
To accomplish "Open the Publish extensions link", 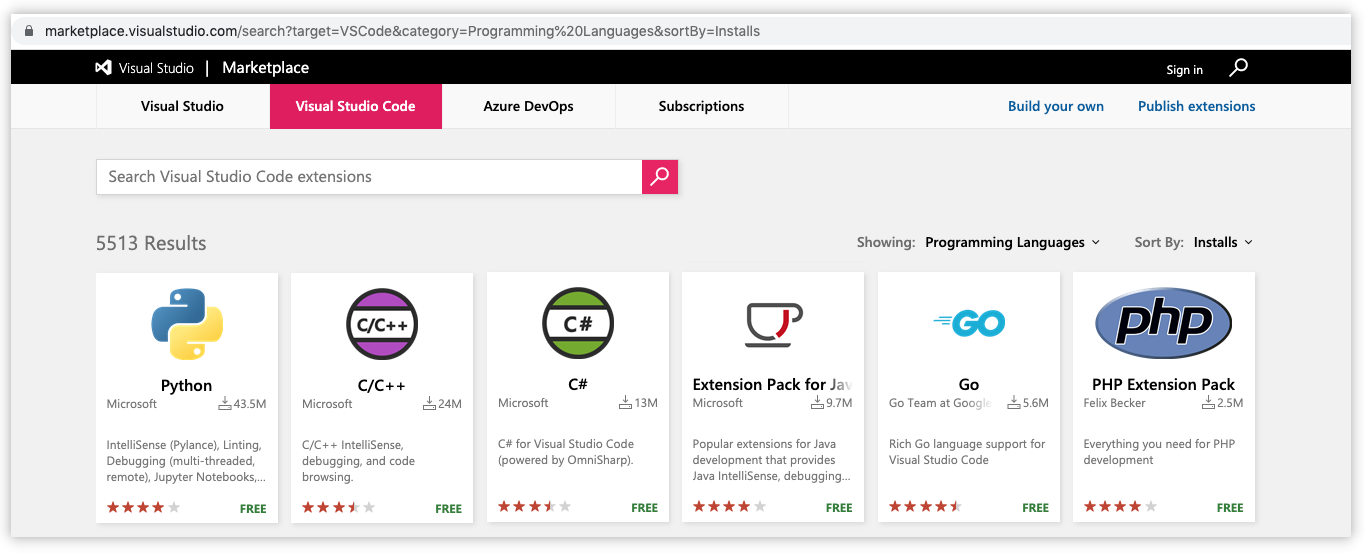I will [x=1197, y=106].
